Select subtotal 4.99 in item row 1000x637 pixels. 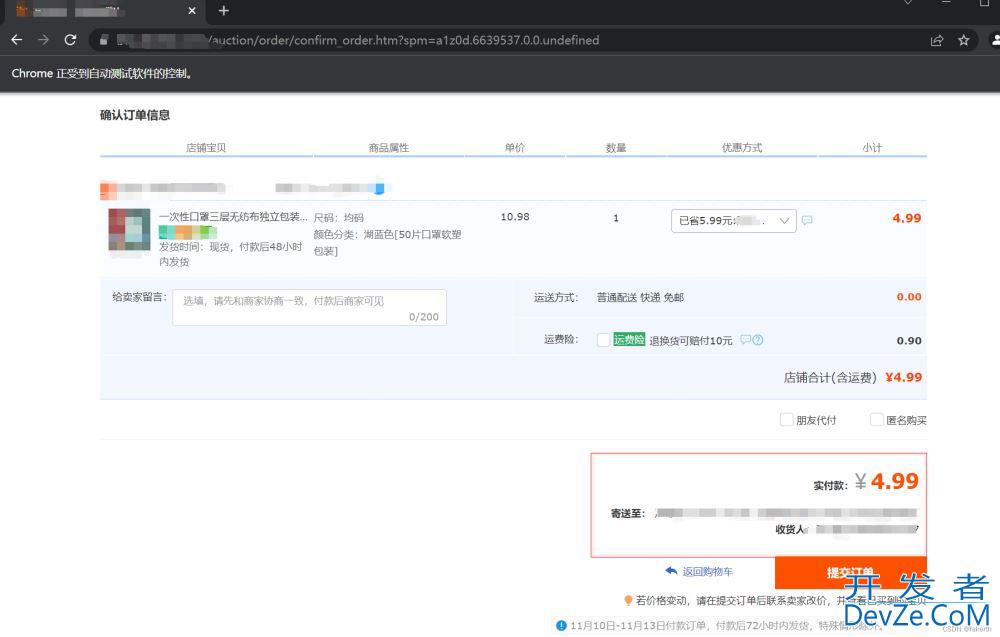[906, 218]
